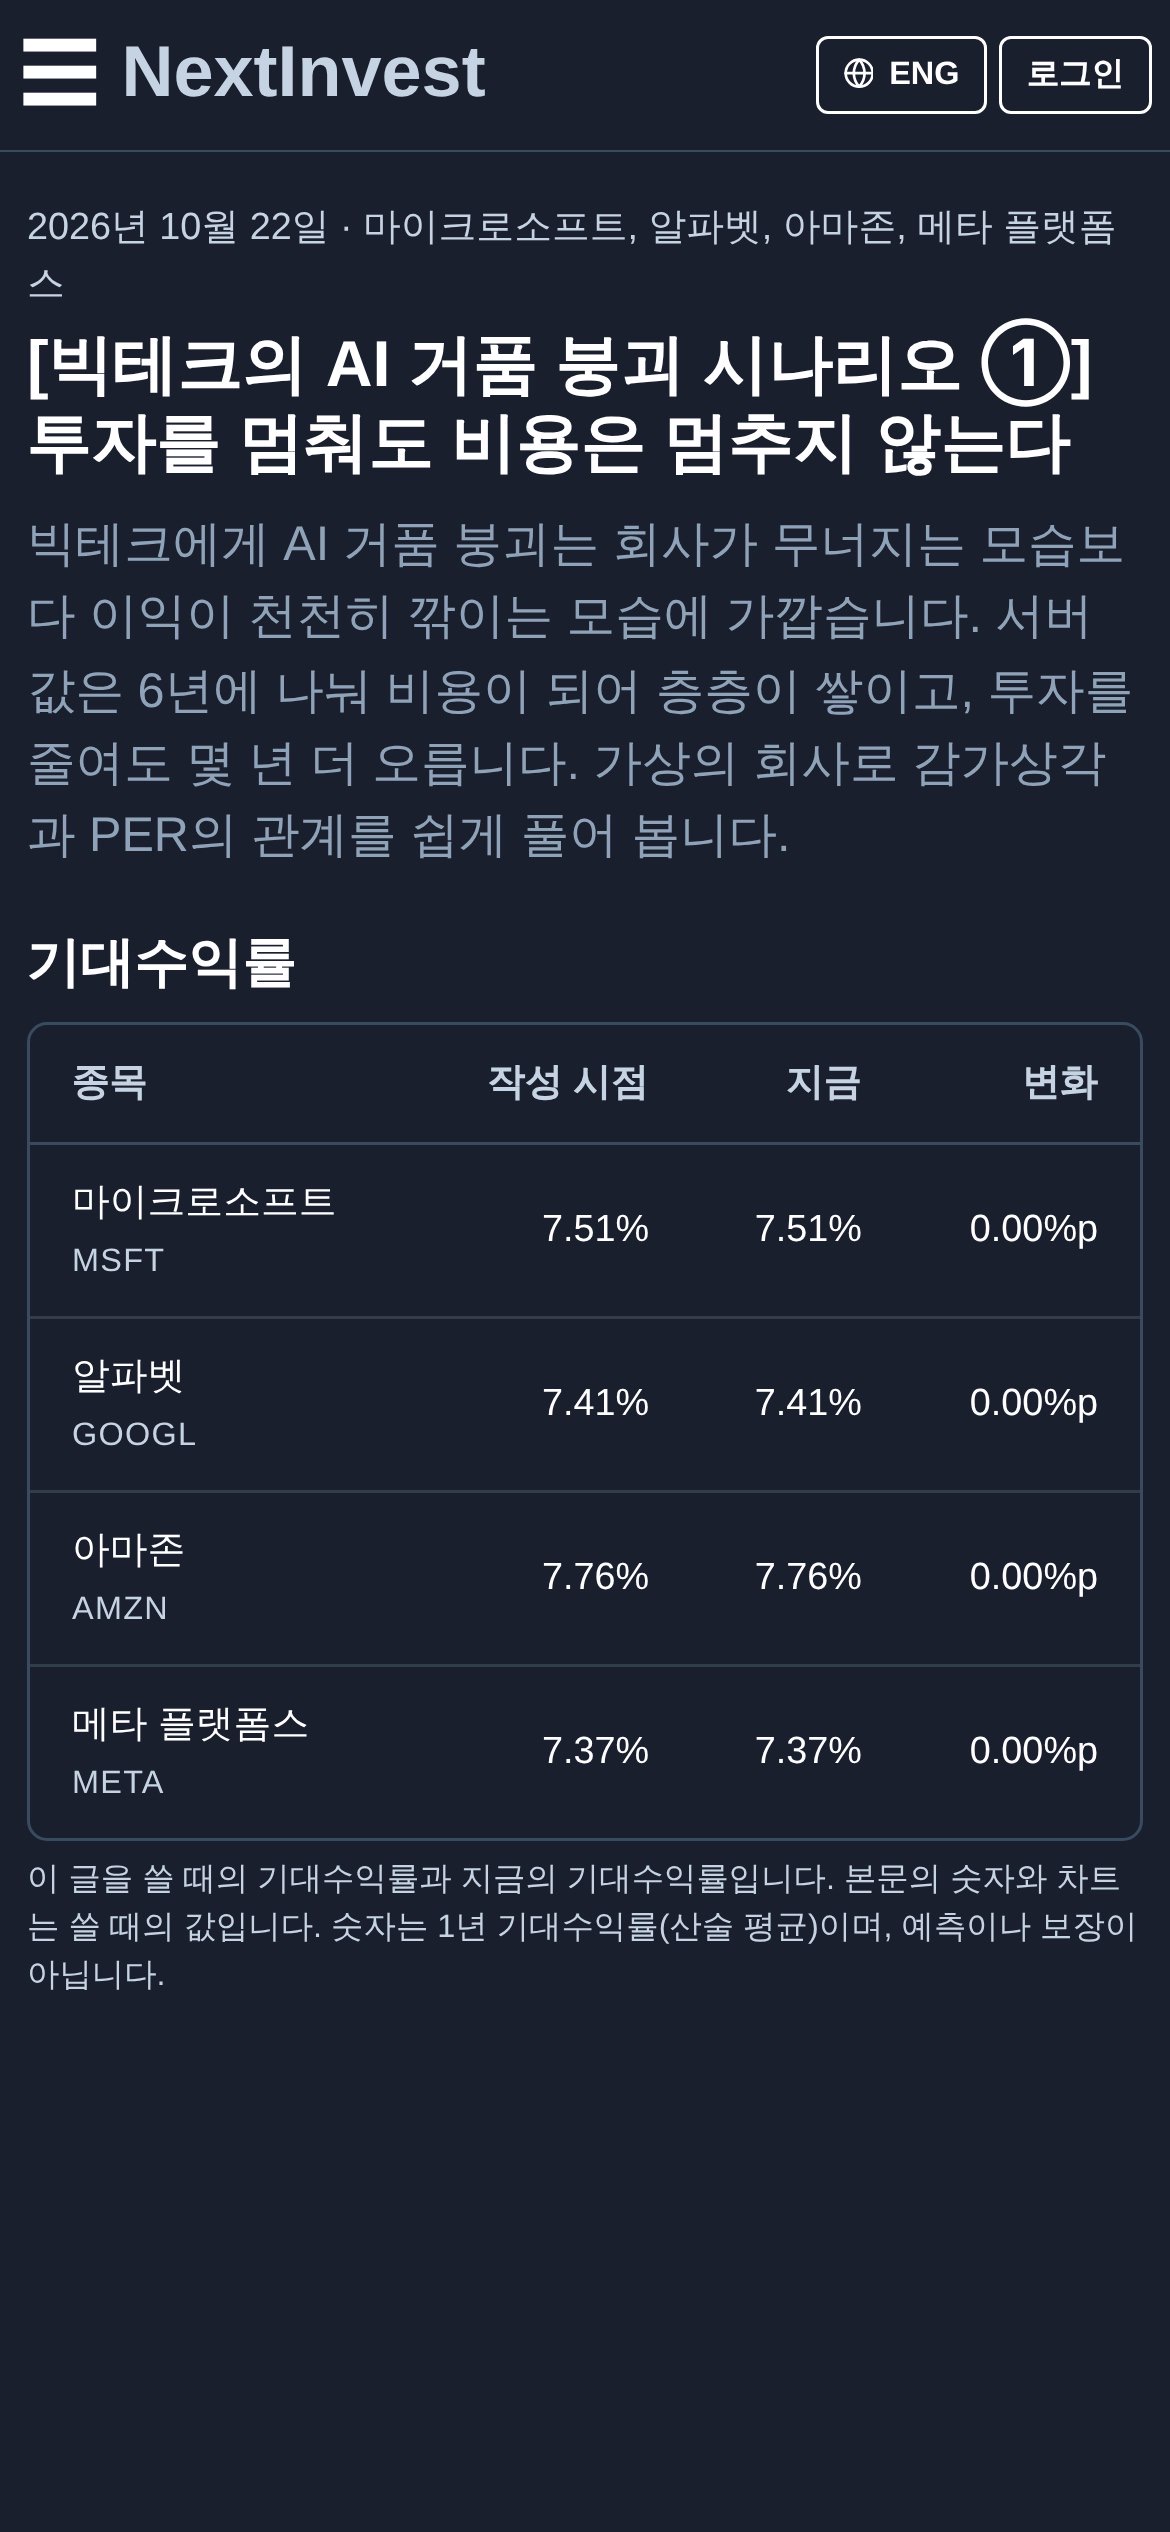Open the hamburger menu icon

point(60,72)
